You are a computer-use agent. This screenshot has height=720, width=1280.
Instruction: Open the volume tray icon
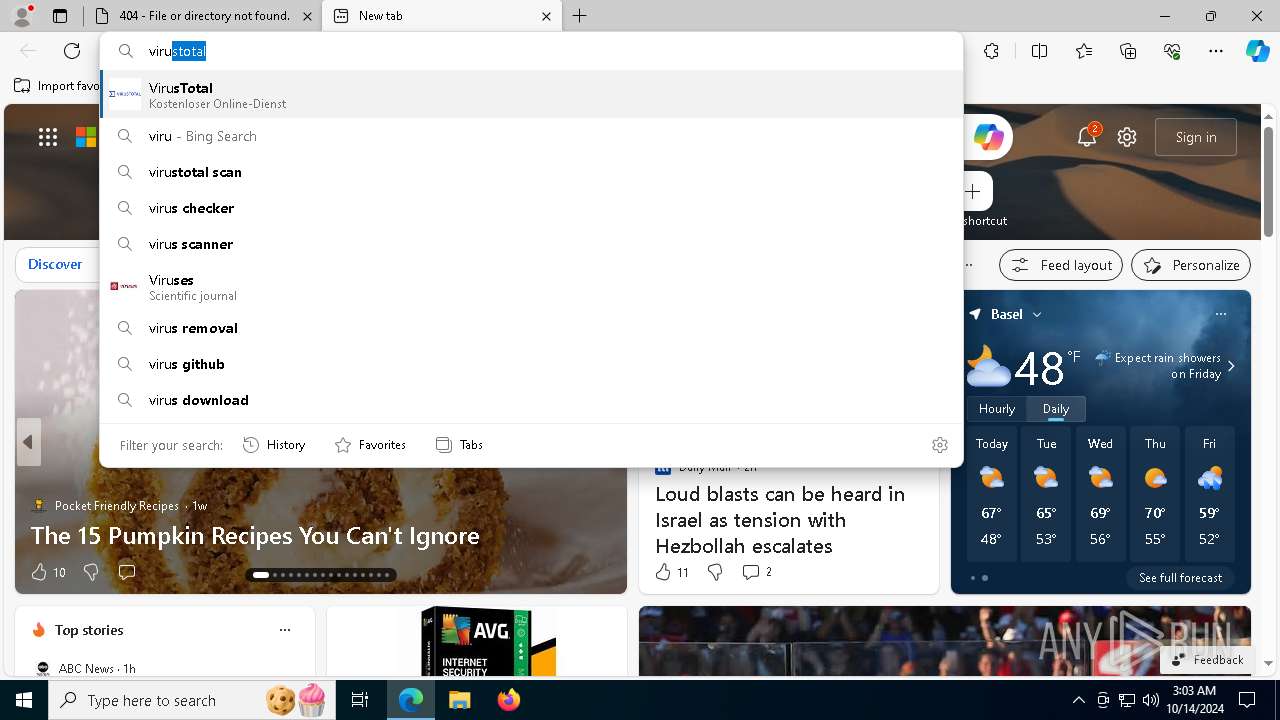[x=1151, y=700]
